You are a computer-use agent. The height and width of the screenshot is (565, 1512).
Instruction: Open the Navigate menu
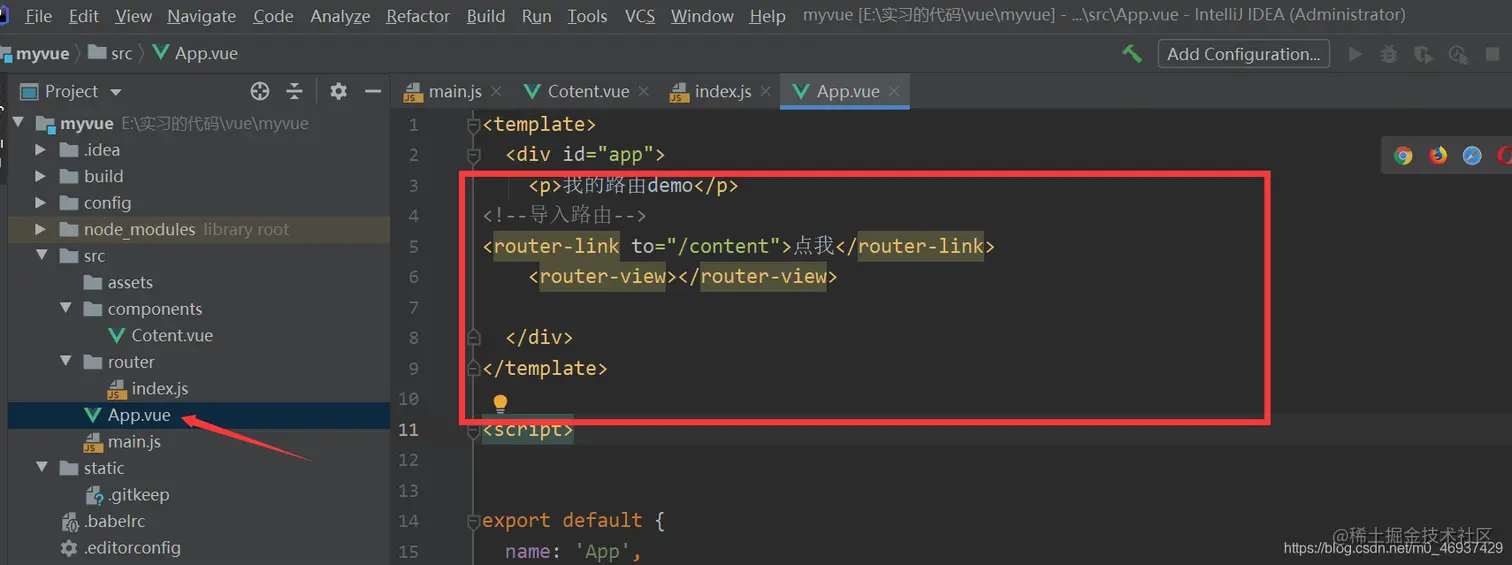click(202, 16)
